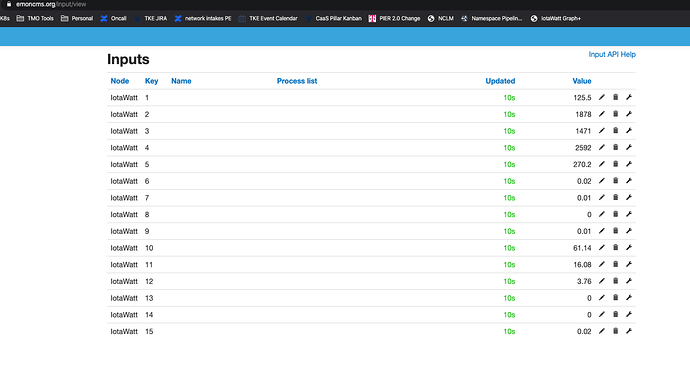Screen dimensions: 690x367
Task: Edit the key 15 input pencil icon
Action: click(602, 331)
